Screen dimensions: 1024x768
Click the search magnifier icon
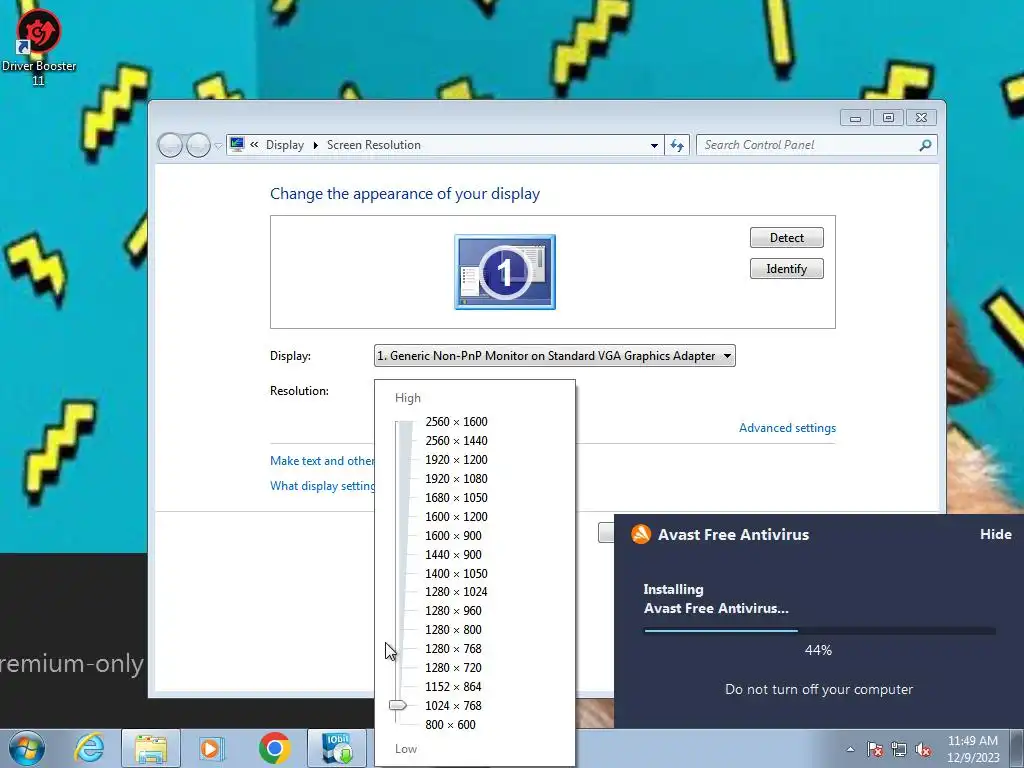point(925,145)
